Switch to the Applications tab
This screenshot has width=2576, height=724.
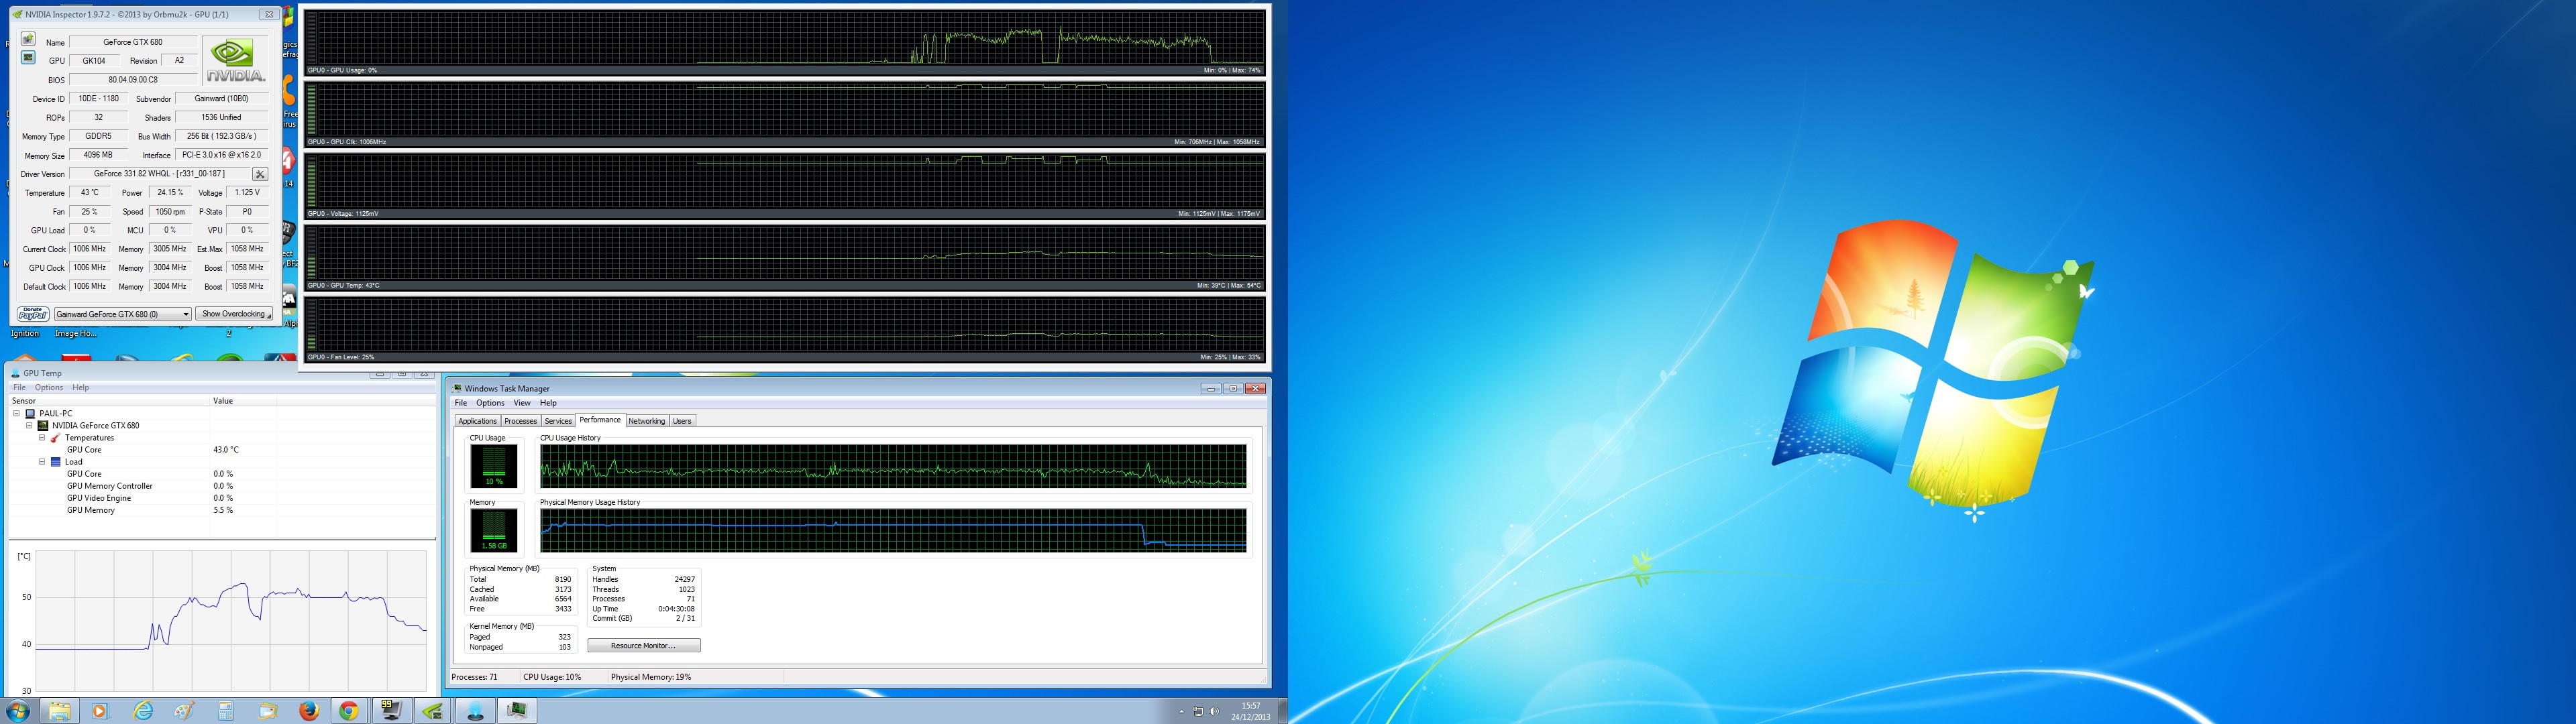coord(477,421)
